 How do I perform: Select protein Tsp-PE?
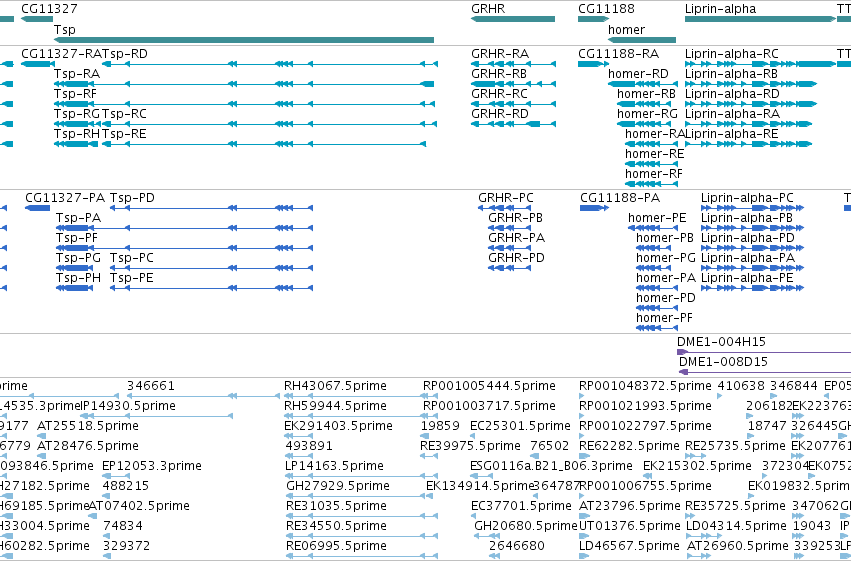[212, 289]
